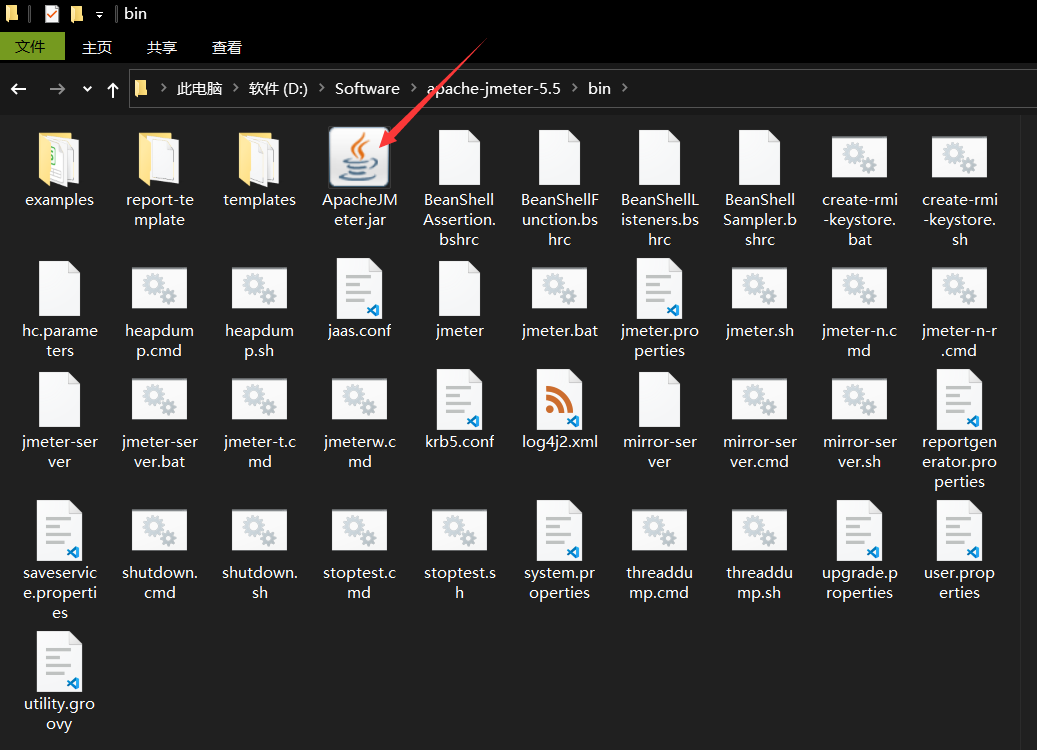Expand the chevron after 软件 (D:)
This screenshot has height=750, width=1037.
pos(321,88)
